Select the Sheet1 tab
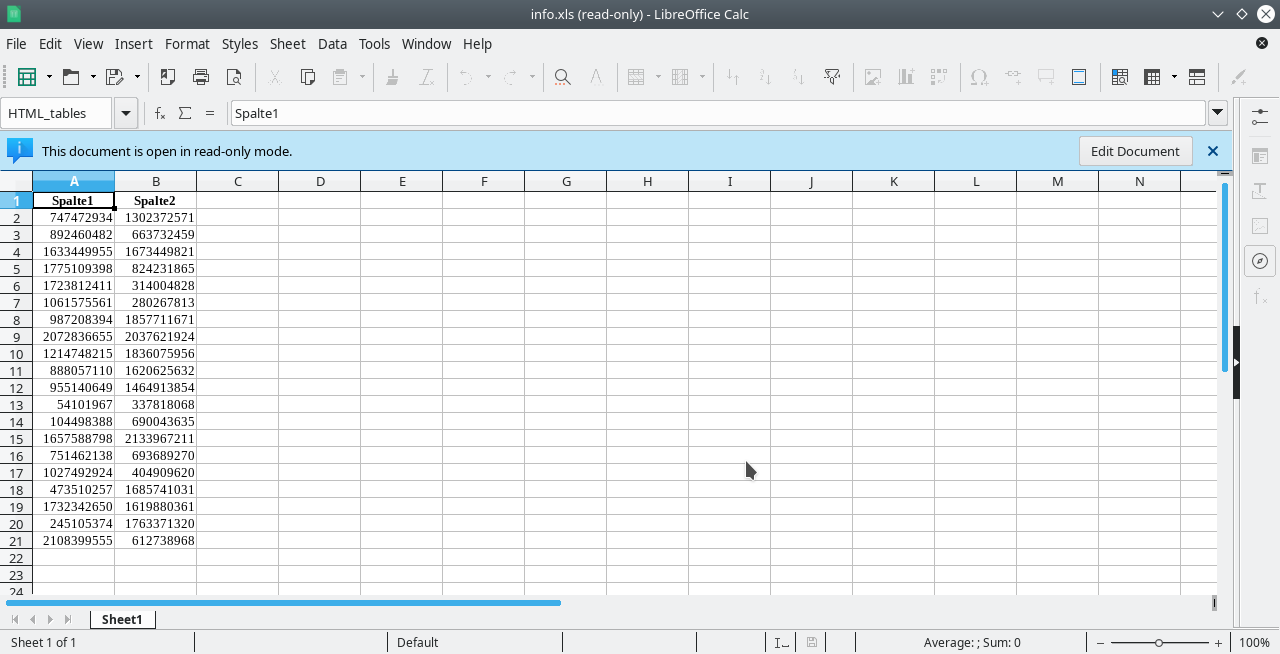This screenshot has height=654, width=1280. tap(122, 619)
